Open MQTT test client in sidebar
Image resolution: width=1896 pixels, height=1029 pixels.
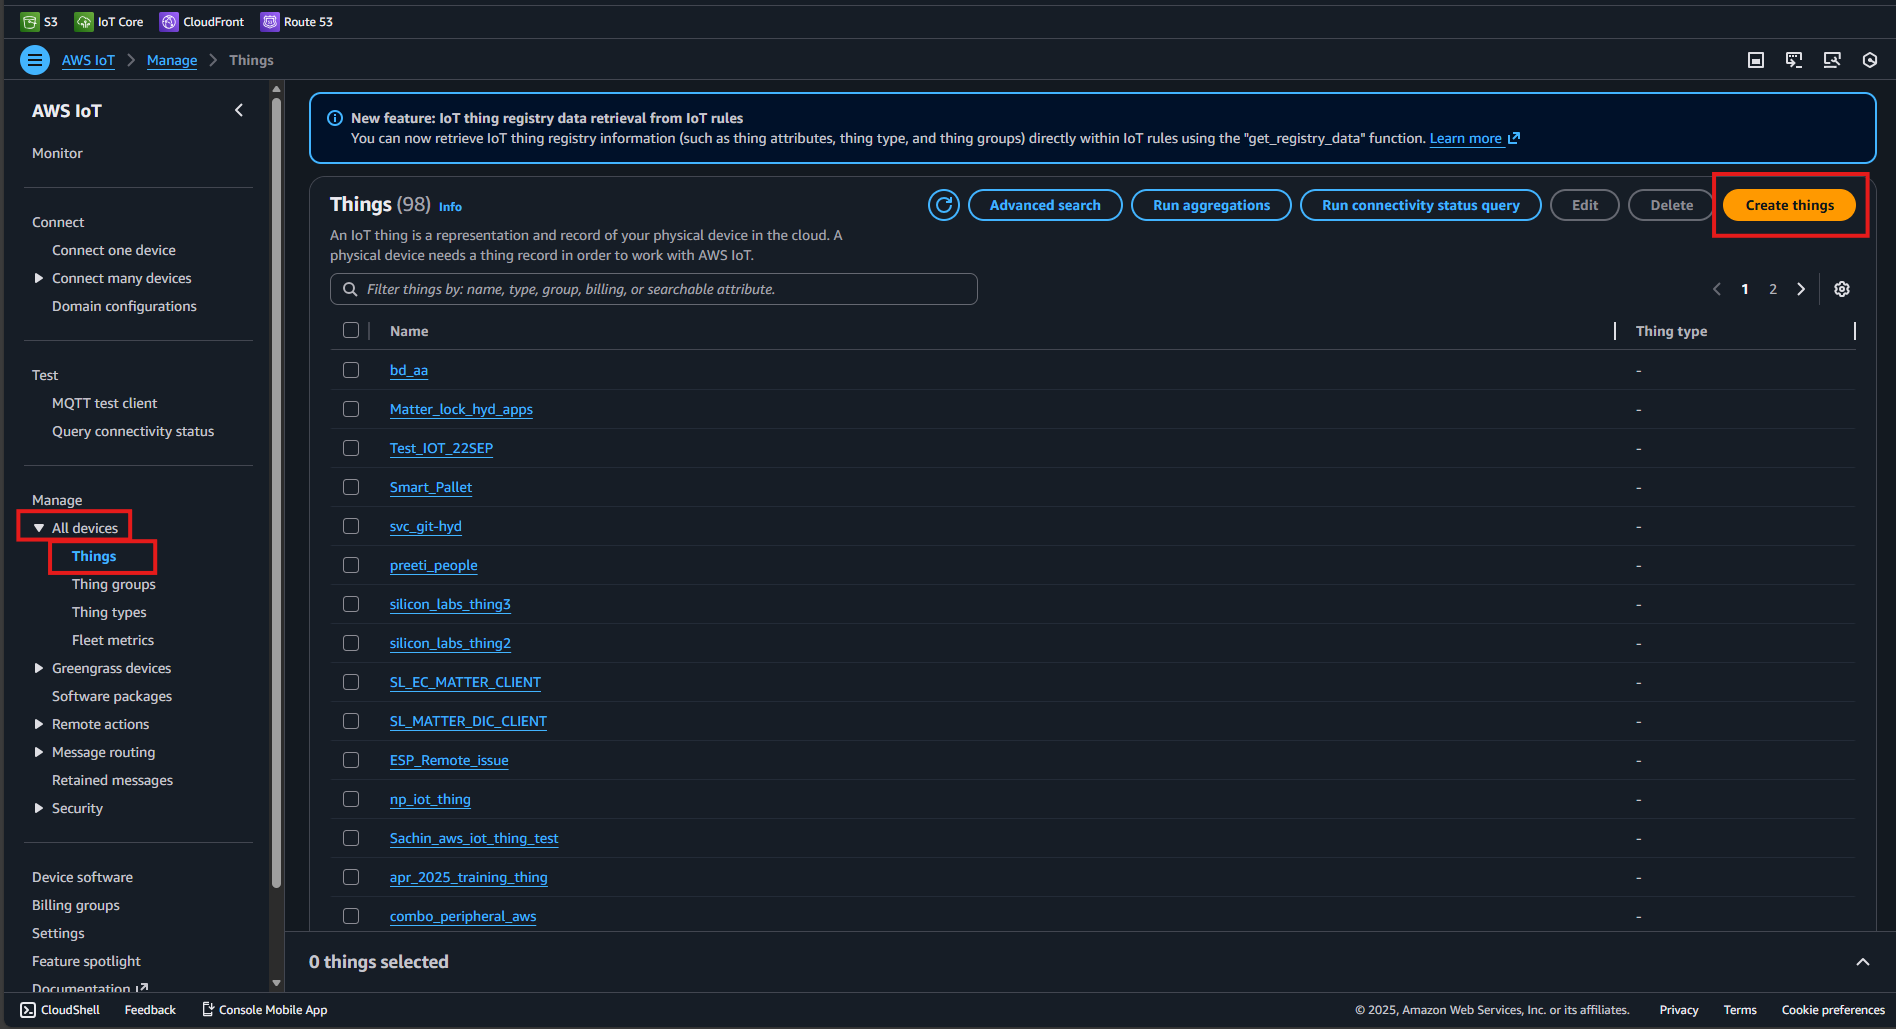[x=104, y=403]
